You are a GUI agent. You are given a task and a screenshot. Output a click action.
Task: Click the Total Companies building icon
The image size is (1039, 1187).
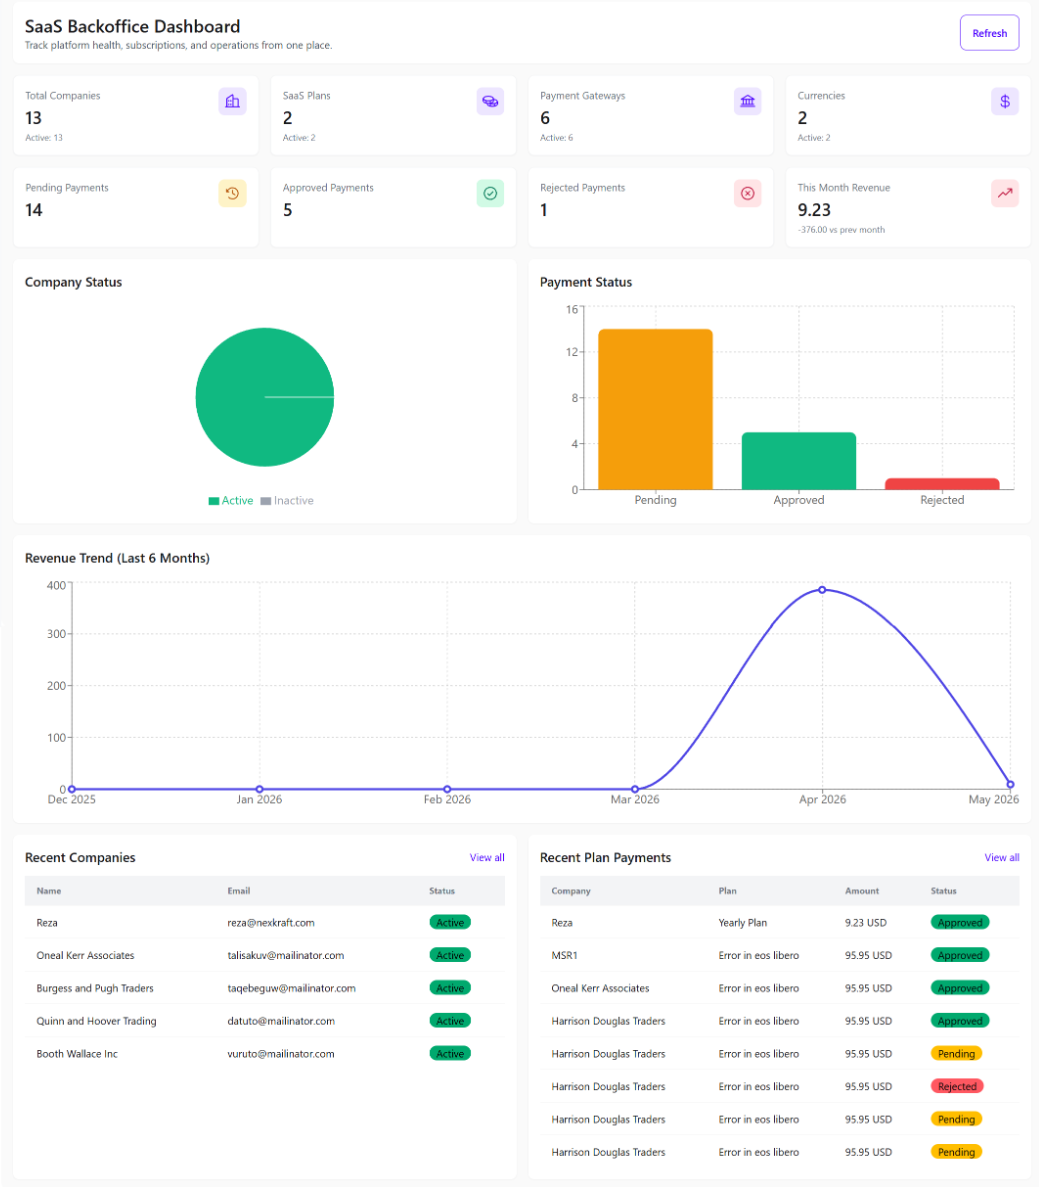[x=232, y=101]
